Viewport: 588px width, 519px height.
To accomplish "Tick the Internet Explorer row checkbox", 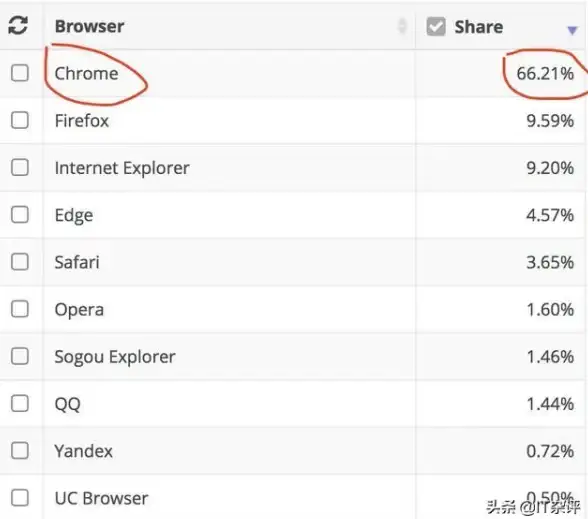I will 20,167.
